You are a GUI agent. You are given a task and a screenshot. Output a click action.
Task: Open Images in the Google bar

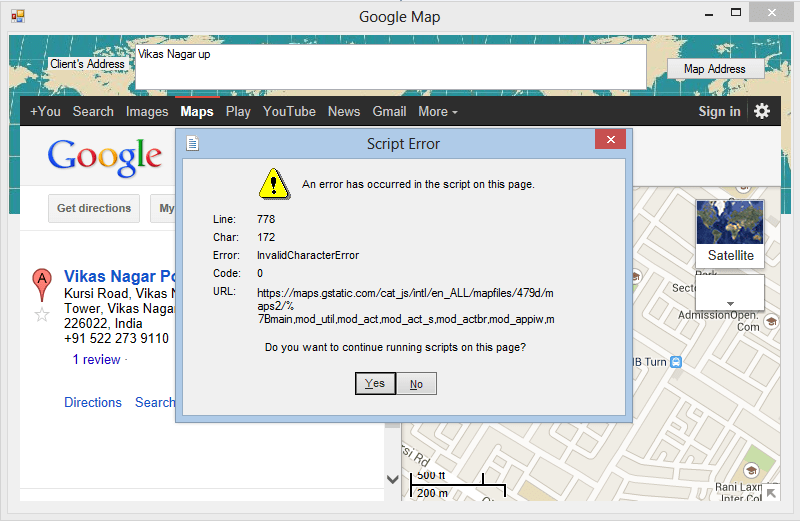tap(147, 111)
